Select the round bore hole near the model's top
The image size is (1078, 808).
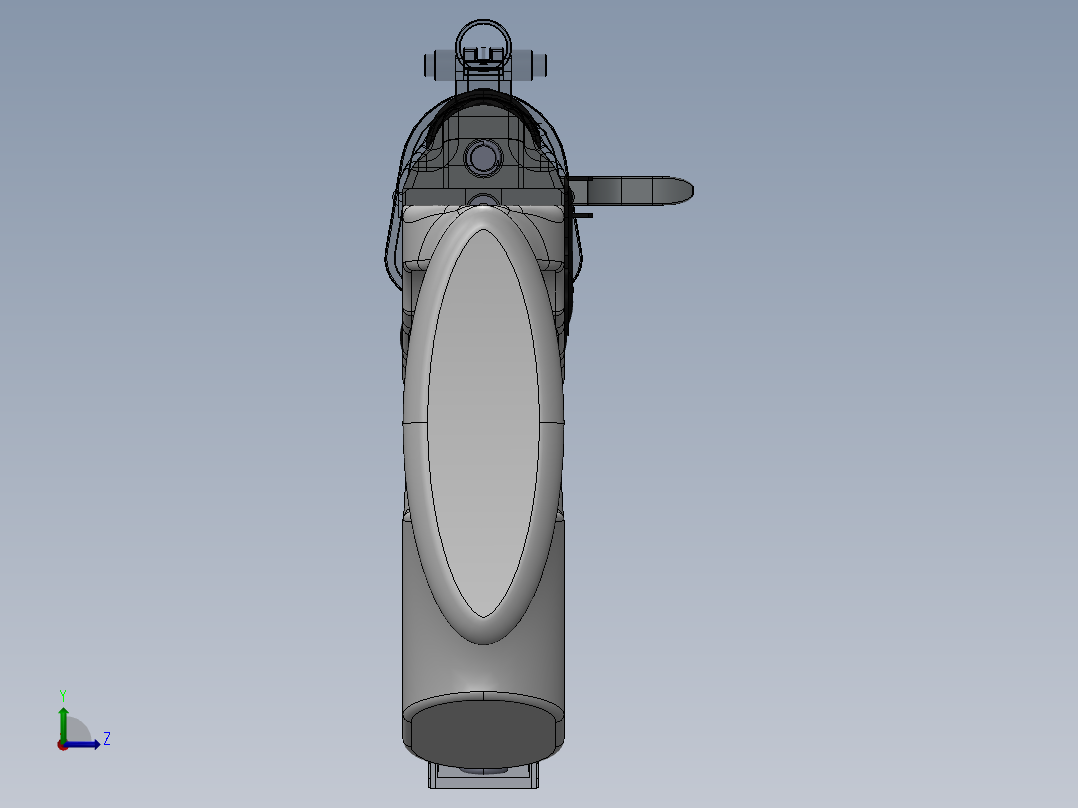(x=483, y=157)
